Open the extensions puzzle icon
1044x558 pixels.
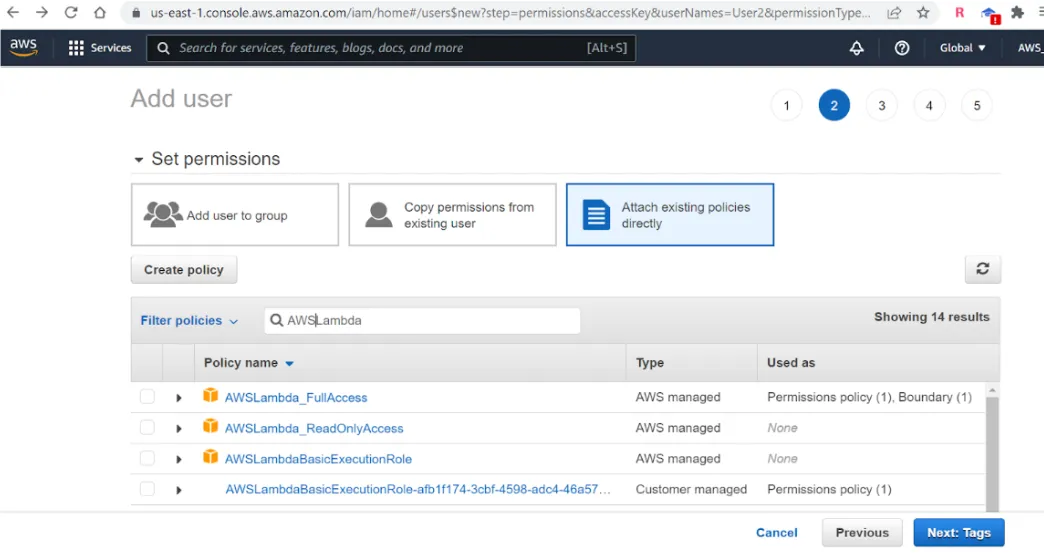(x=1017, y=13)
